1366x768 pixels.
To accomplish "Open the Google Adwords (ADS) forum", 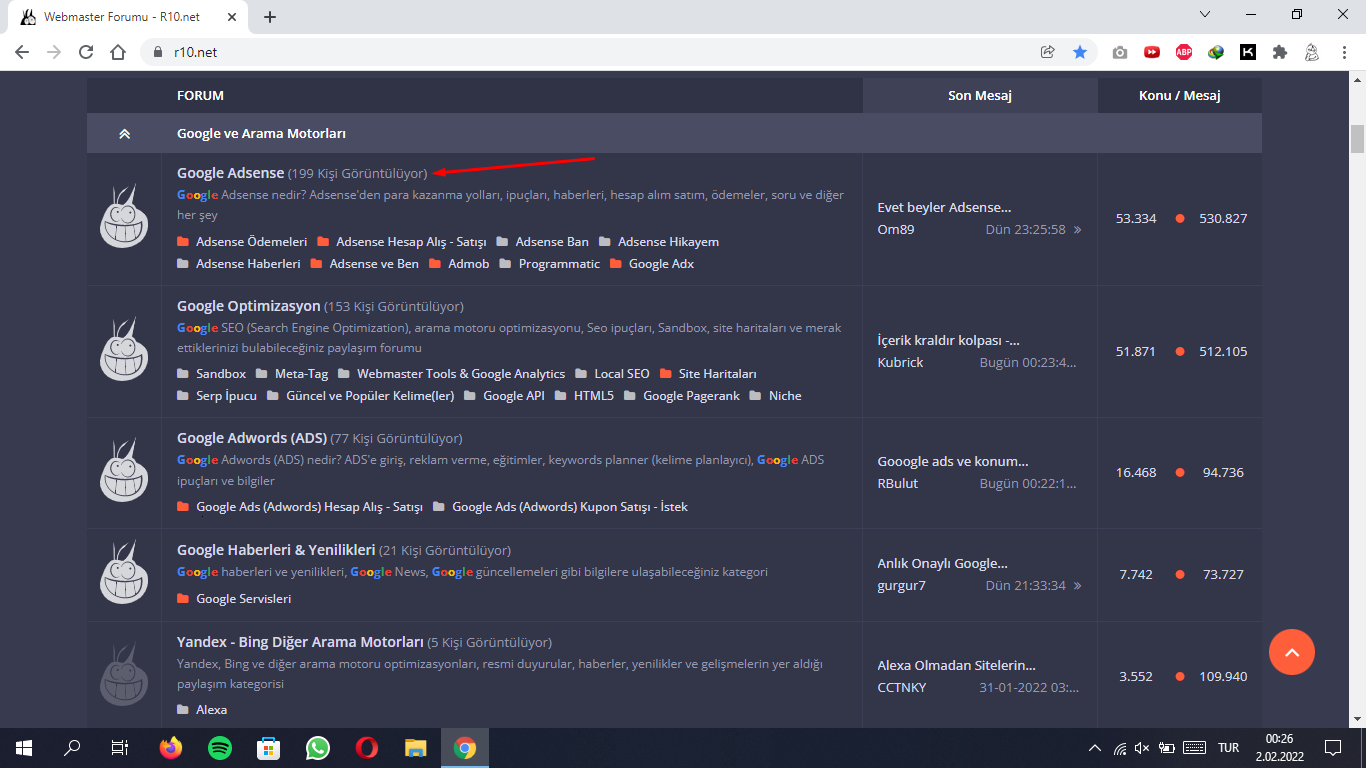I will [252, 438].
